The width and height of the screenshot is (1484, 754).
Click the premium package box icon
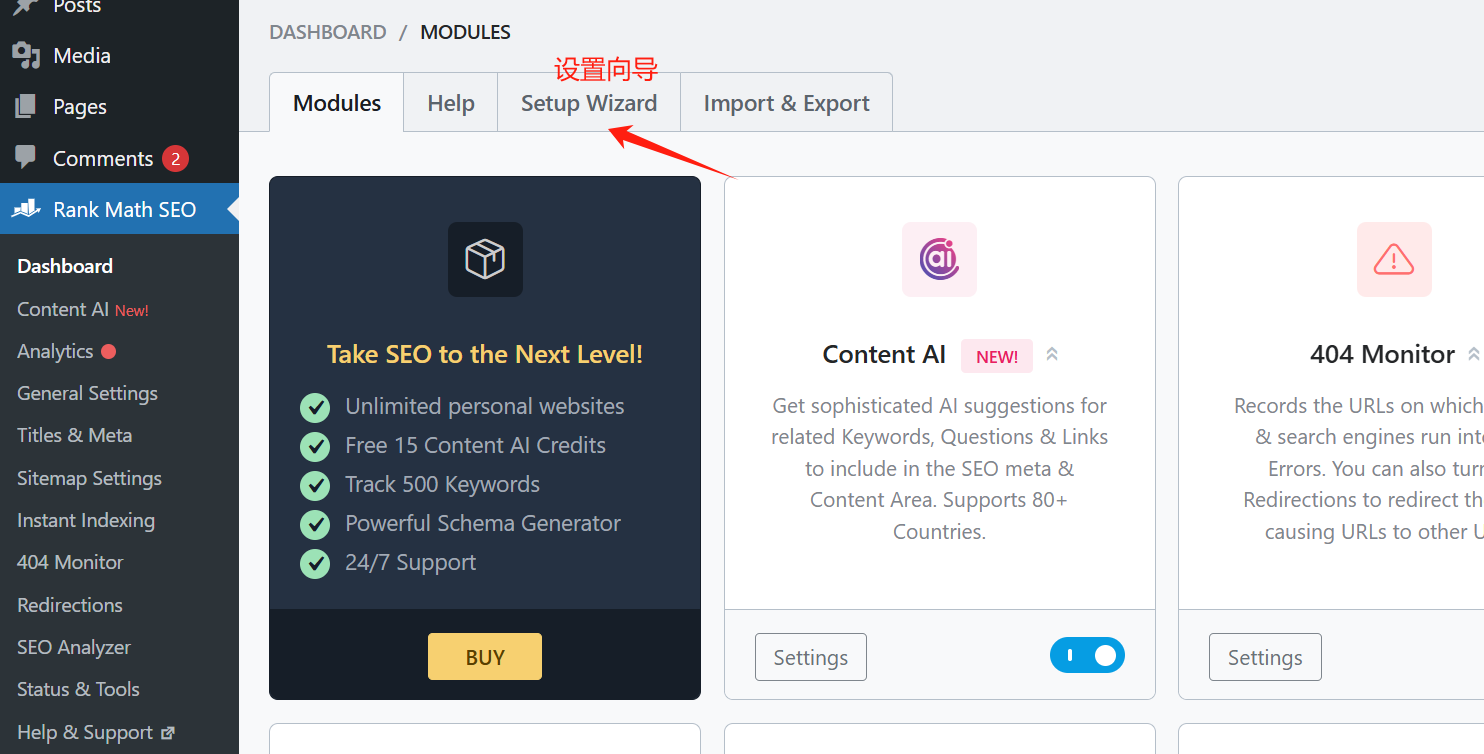[x=485, y=259]
